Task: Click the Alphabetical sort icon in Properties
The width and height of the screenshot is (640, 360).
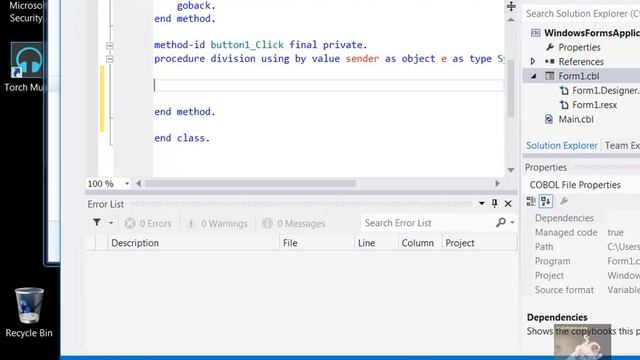Action: pos(546,201)
